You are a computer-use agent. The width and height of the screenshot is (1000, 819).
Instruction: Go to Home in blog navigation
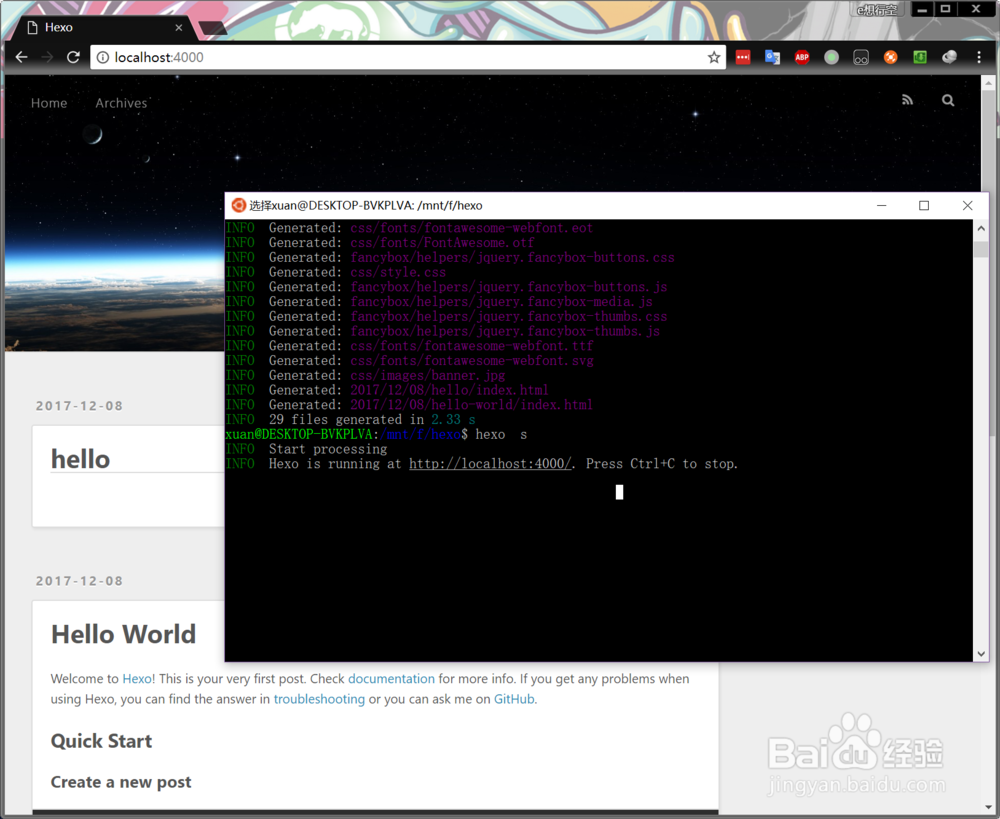coord(49,103)
